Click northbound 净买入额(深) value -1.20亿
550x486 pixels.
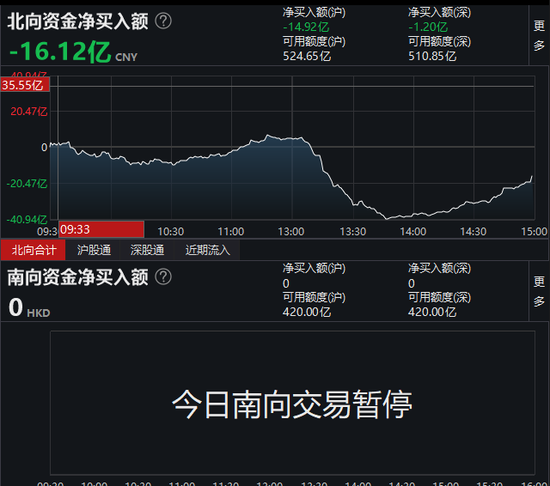click(428, 27)
